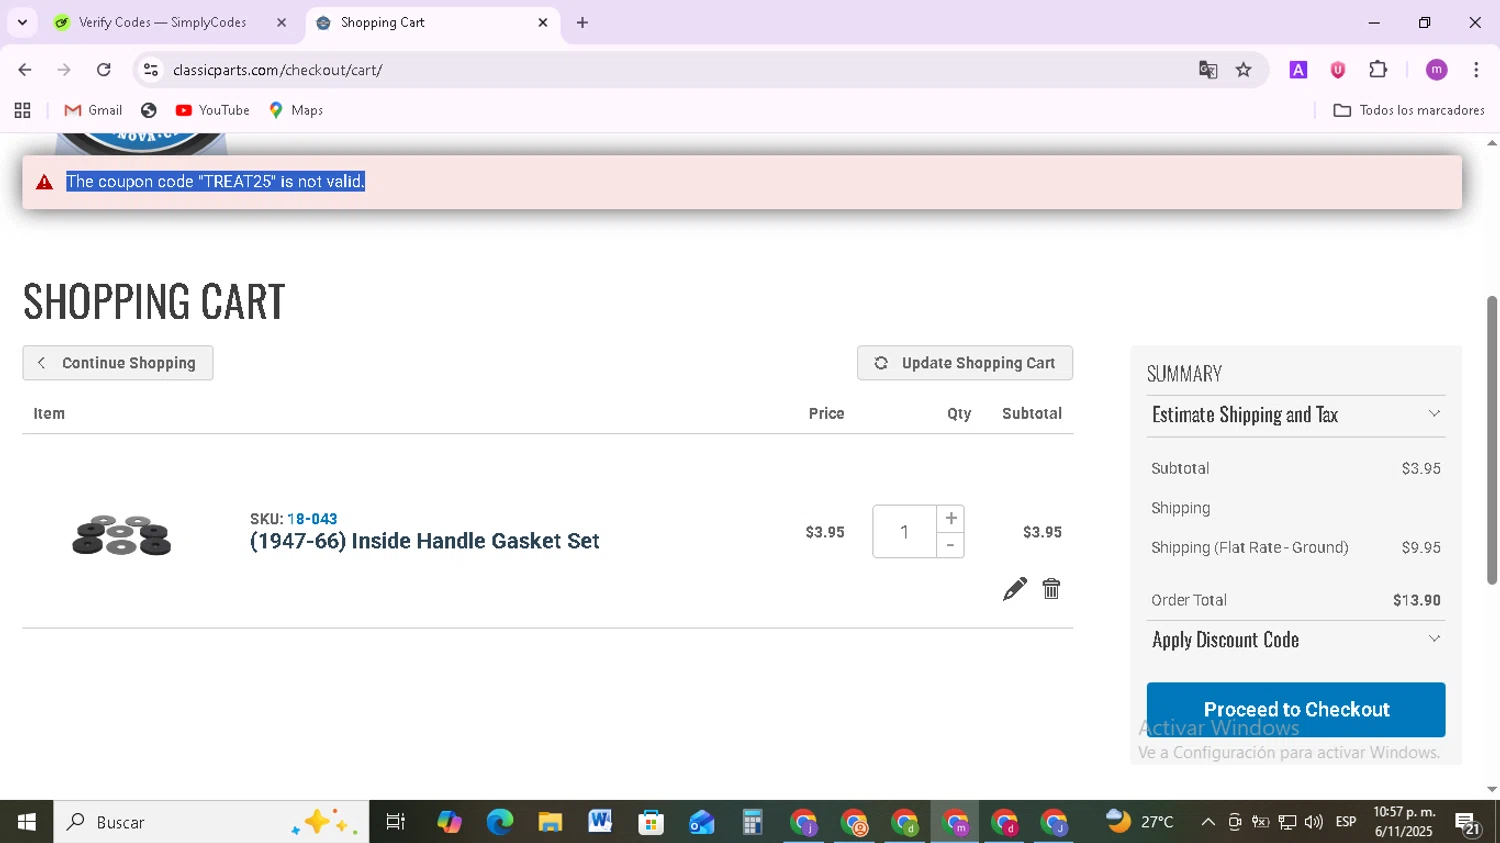Show hidden system tray icons
Image resolution: width=1500 pixels, height=843 pixels.
(x=1208, y=822)
